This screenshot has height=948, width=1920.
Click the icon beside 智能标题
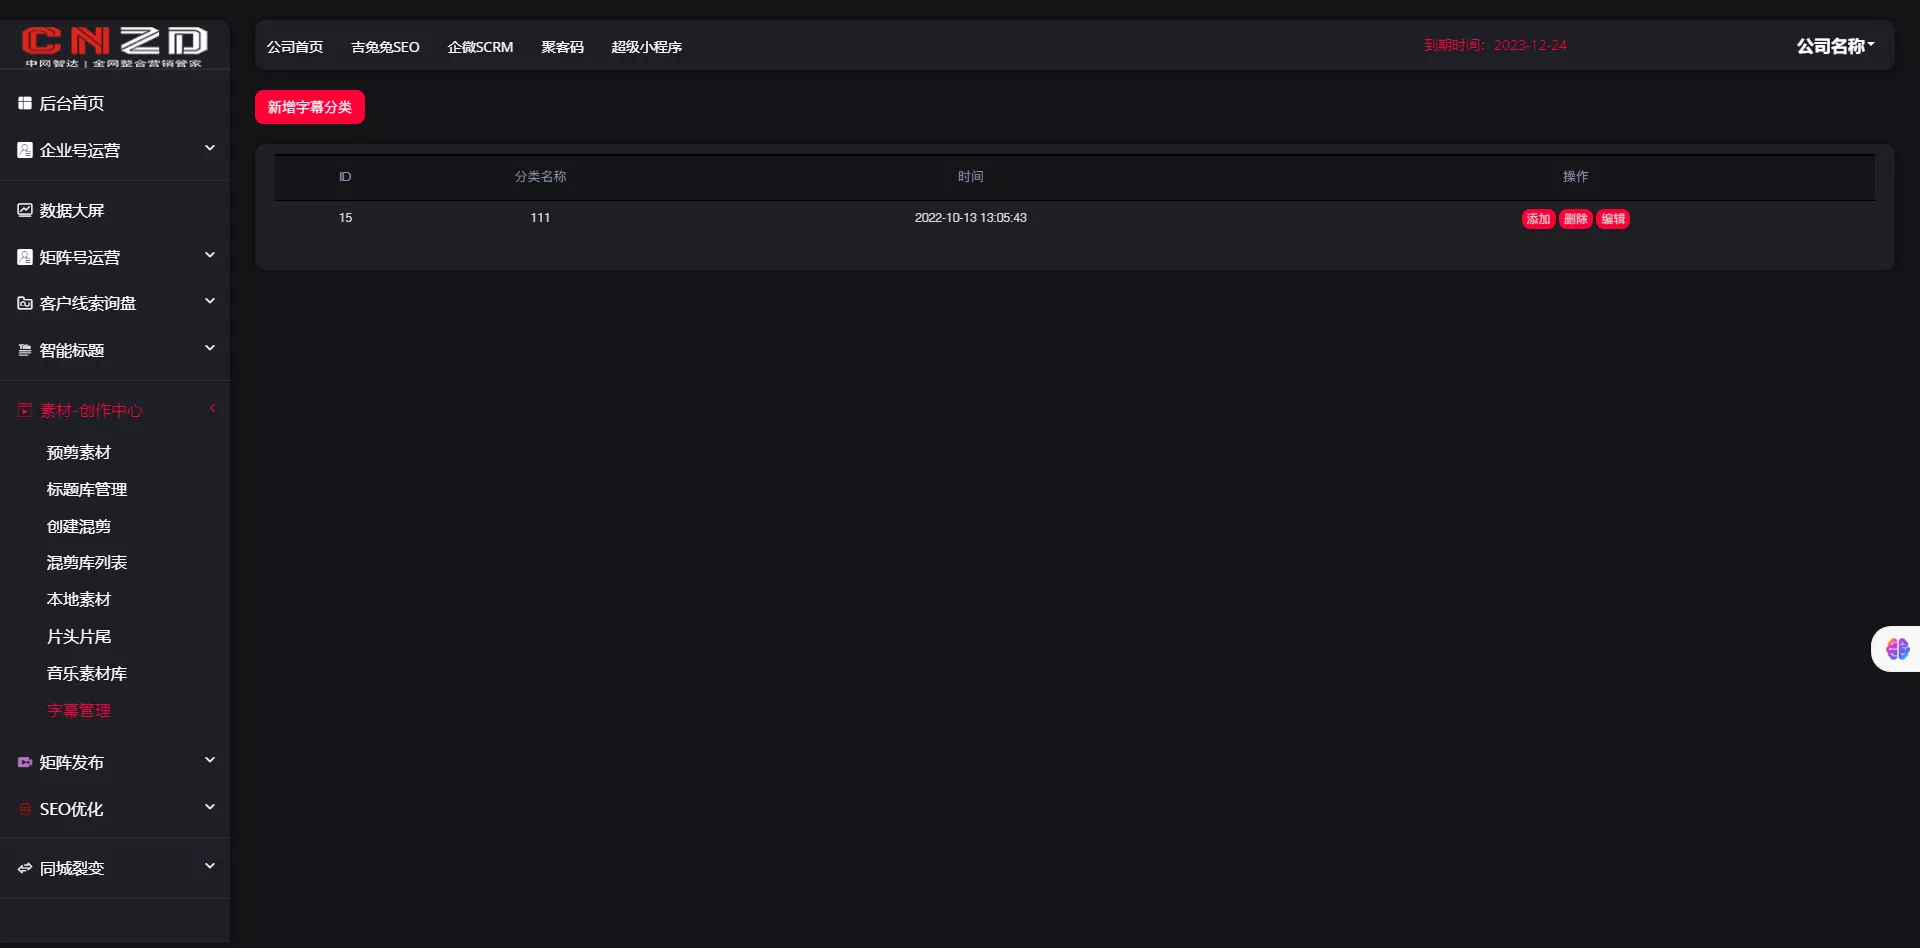(x=25, y=350)
